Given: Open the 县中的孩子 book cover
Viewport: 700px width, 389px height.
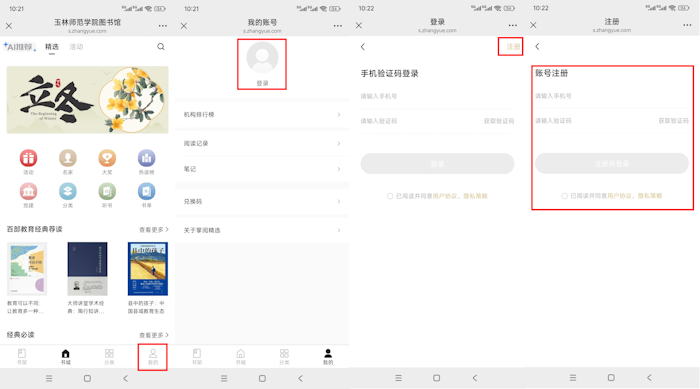Looking at the screenshot, I should coord(148,269).
